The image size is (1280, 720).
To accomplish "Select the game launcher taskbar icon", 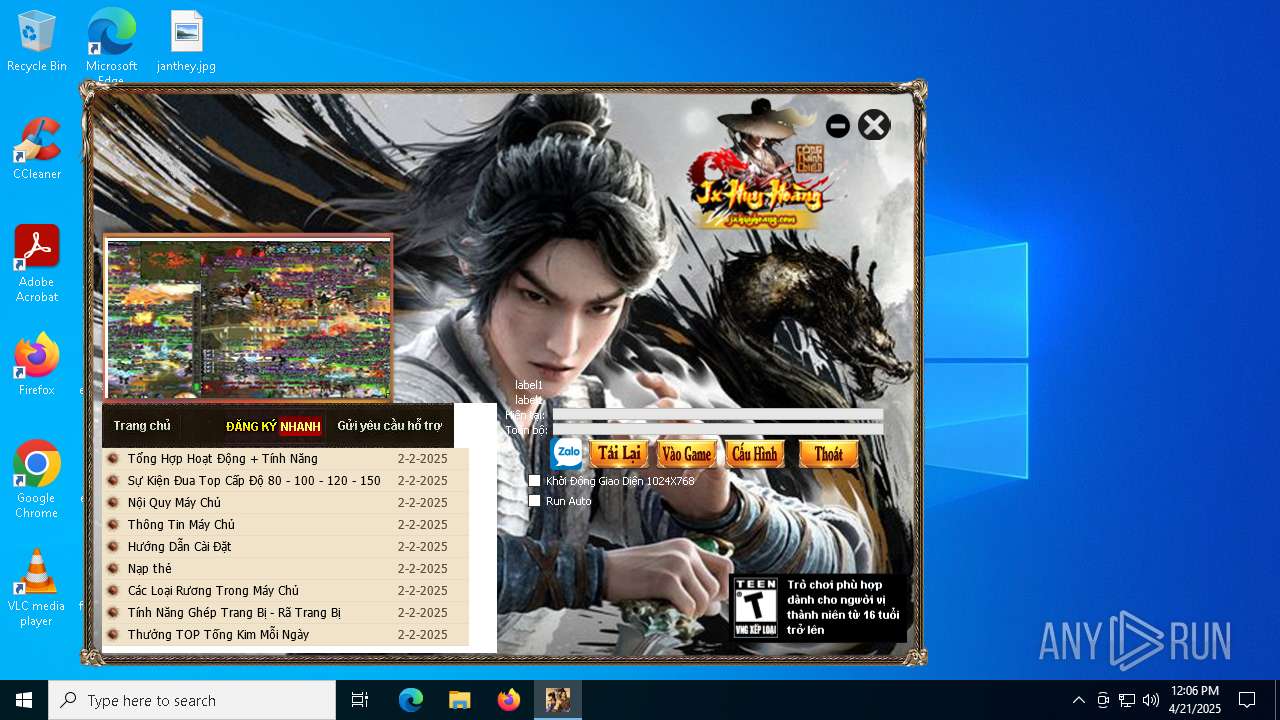I will pyautogui.click(x=558, y=700).
